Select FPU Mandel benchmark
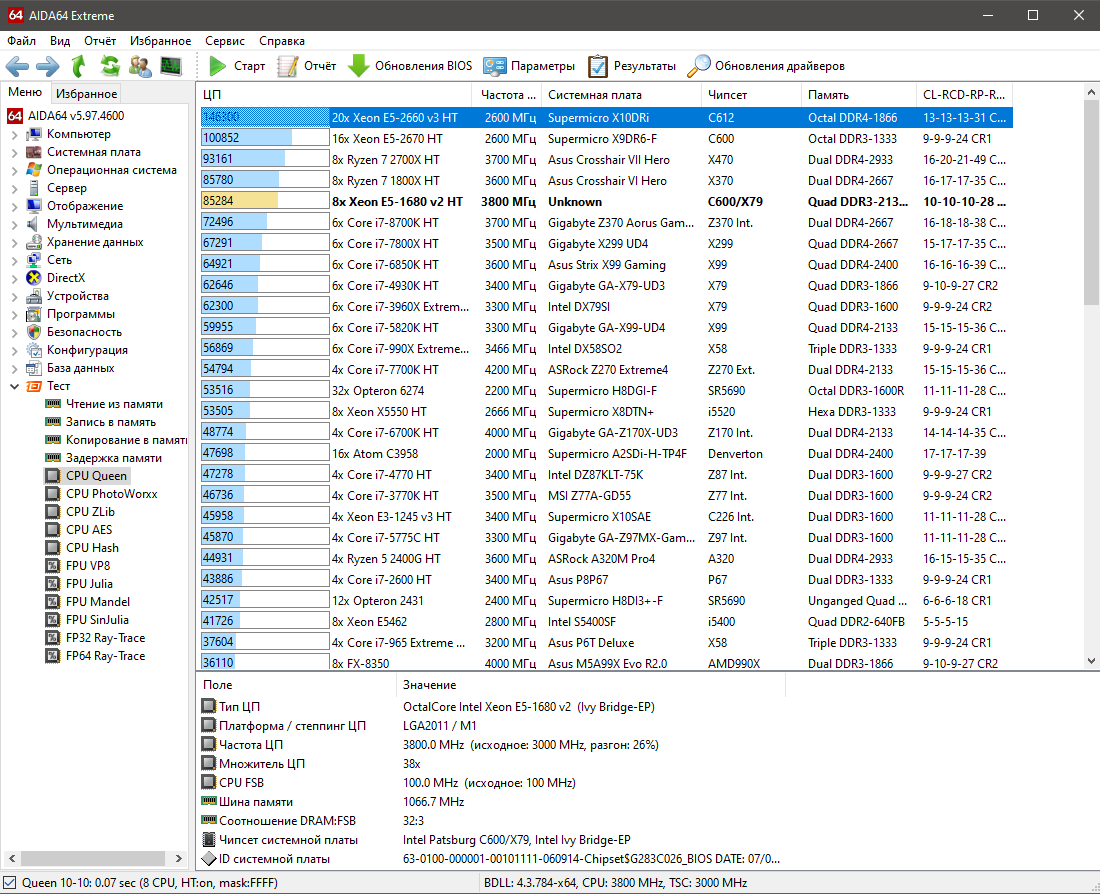 [x=98, y=602]
